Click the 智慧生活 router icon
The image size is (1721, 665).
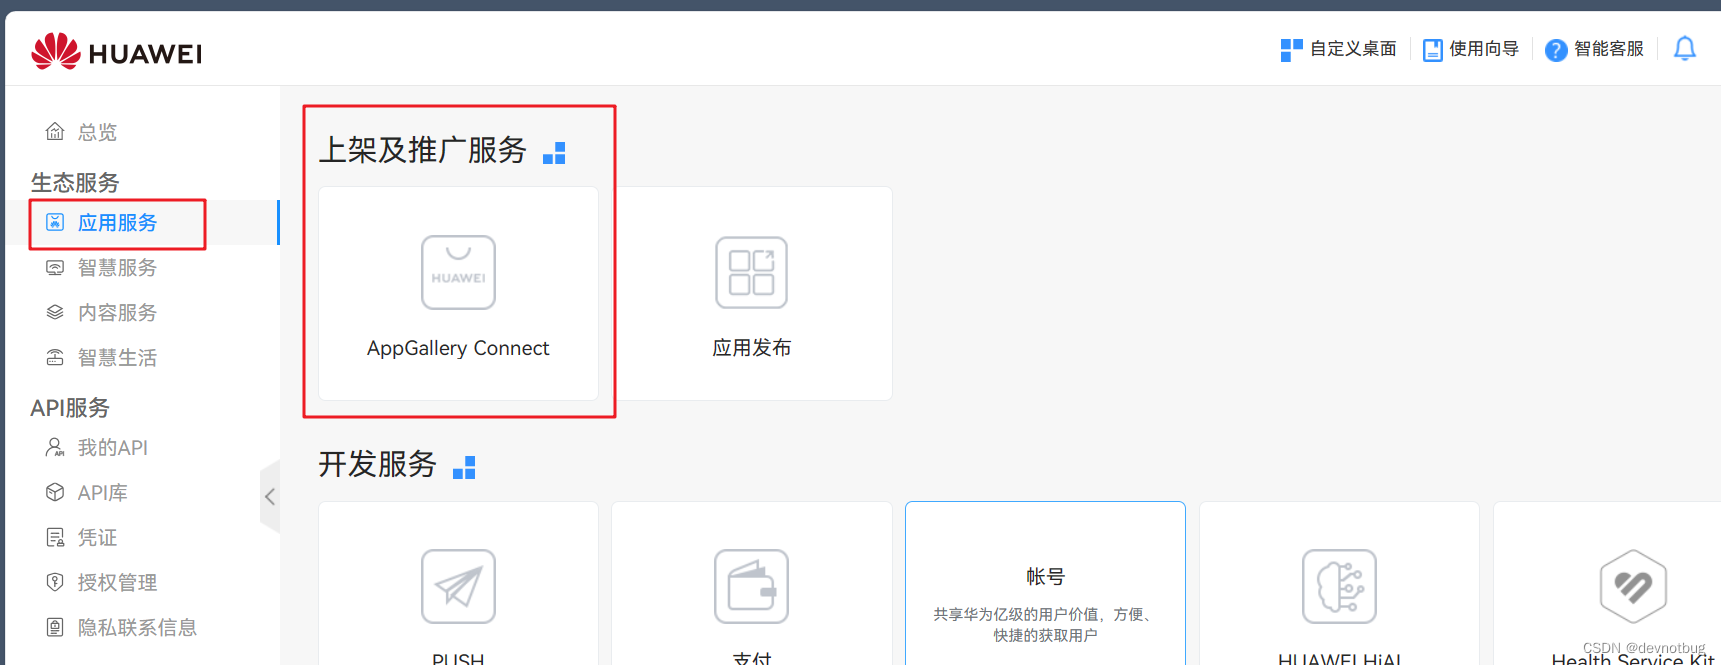(x=55, y=358)
